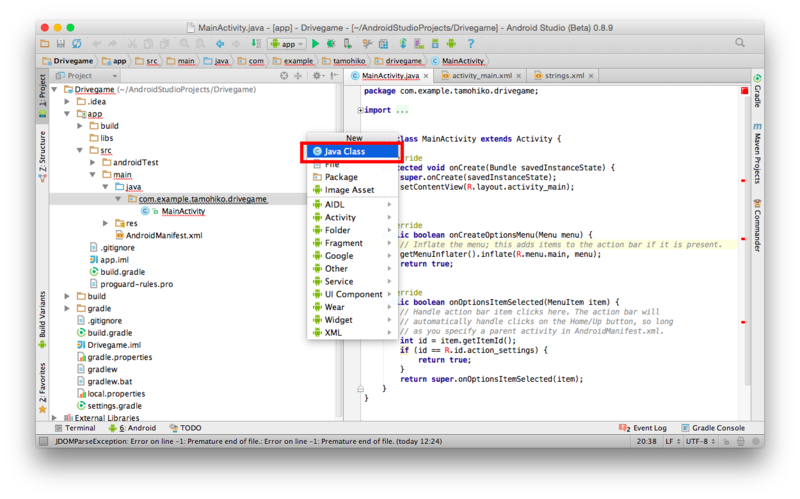Open UTF-8 encoding selector
The image size is (800, 499).
pyautogui.click(x=700, y=441)
